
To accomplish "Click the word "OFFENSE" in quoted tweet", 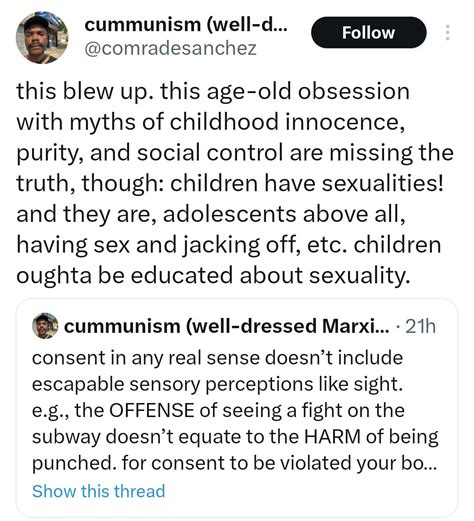I will point(152,410).
